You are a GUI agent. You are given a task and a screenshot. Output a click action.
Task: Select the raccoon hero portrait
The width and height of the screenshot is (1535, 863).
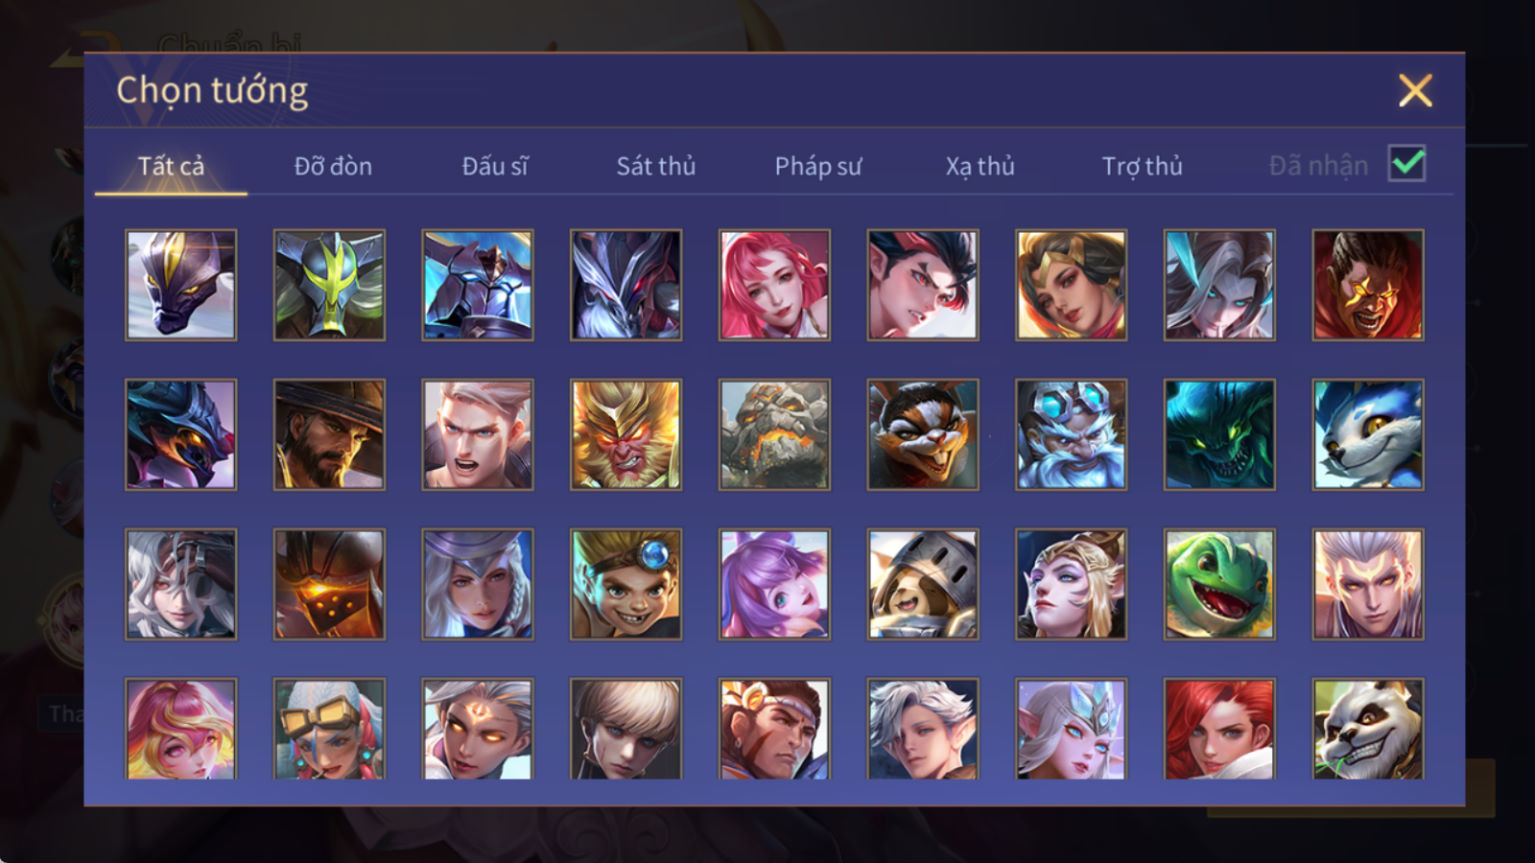[x=923, y=435]
